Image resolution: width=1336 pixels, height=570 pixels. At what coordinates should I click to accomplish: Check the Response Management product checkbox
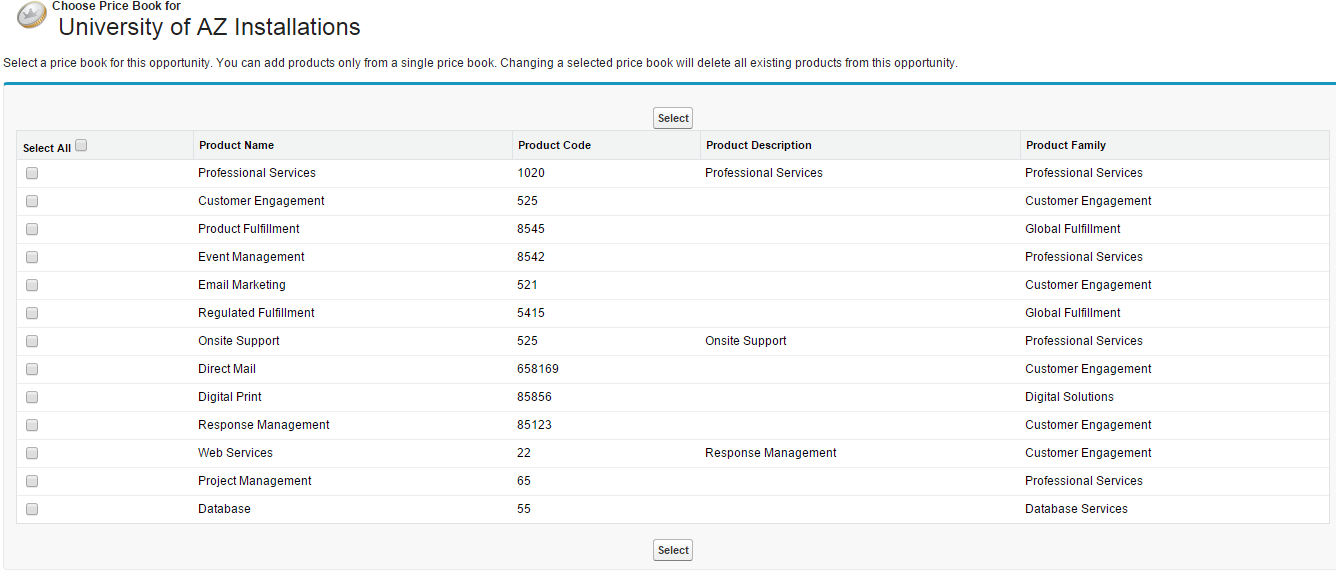(x=32, y=425)
